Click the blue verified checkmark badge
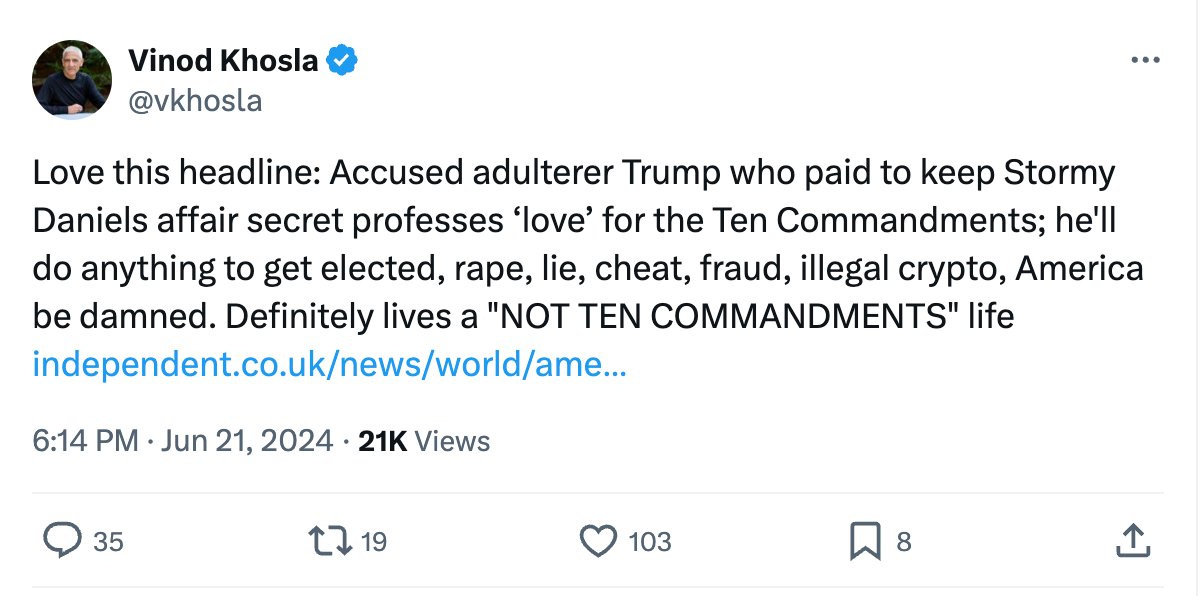Image resolution: width=1204 pixels, height=596 pixels. tap(343, 61)
